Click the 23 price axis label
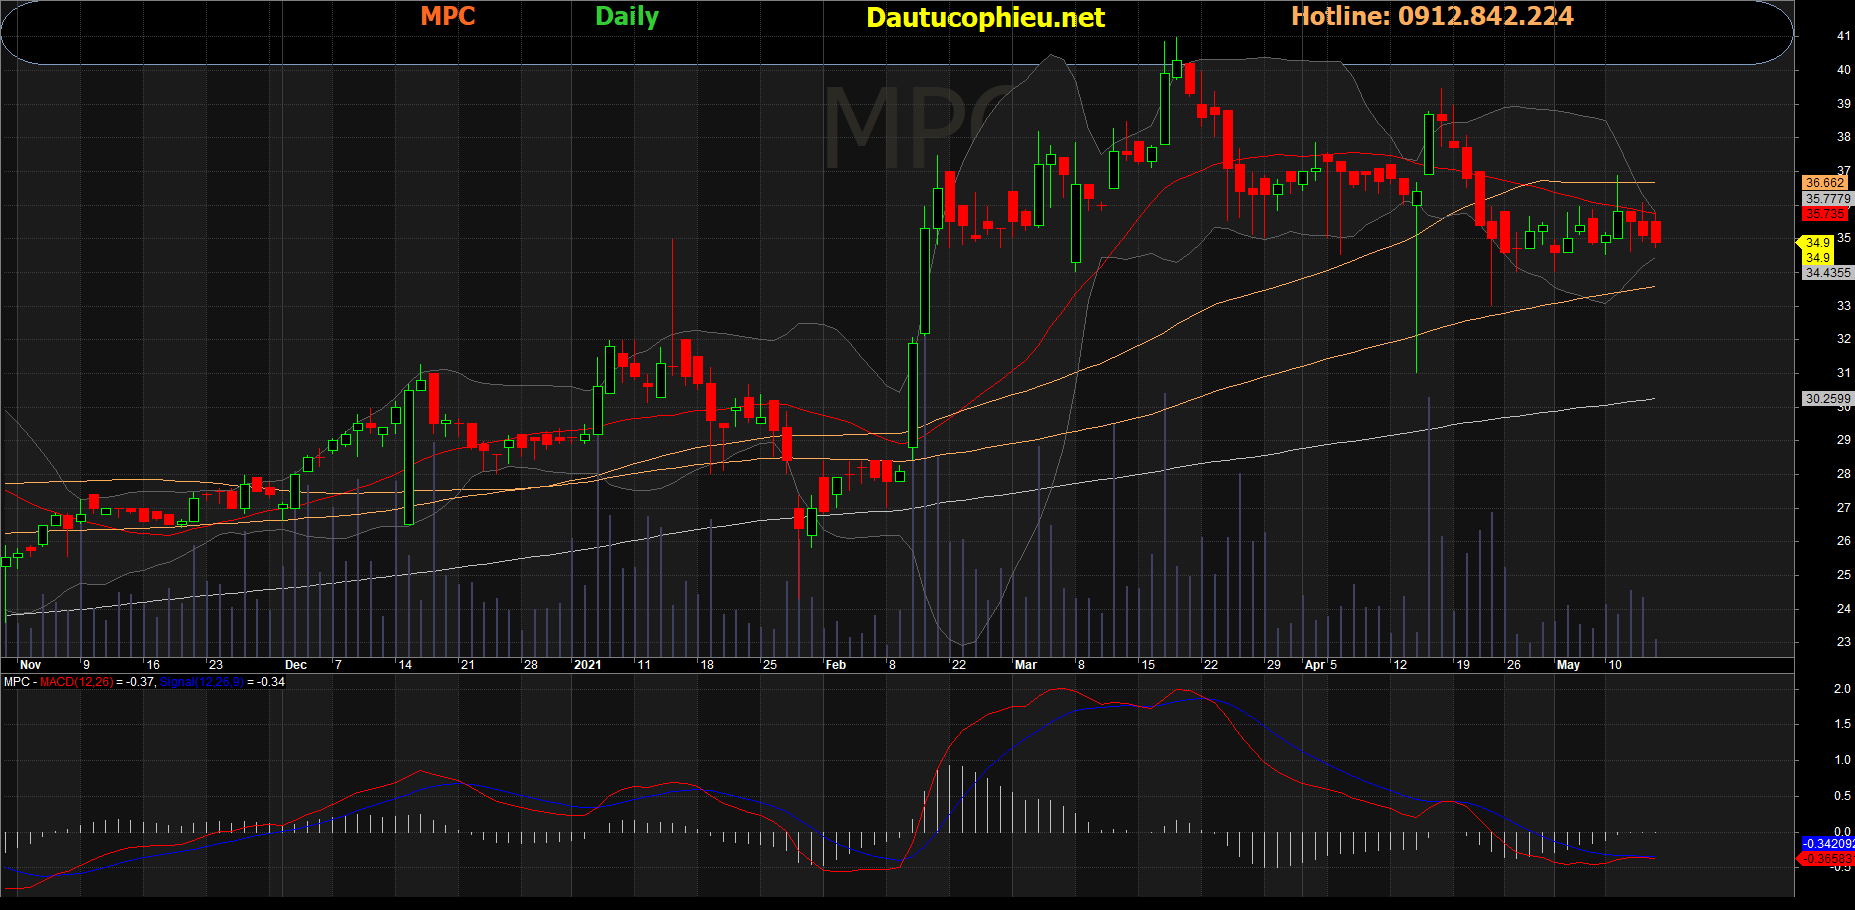Image resolution: width=1855 pixels, height=910 pixels. 1843,642
